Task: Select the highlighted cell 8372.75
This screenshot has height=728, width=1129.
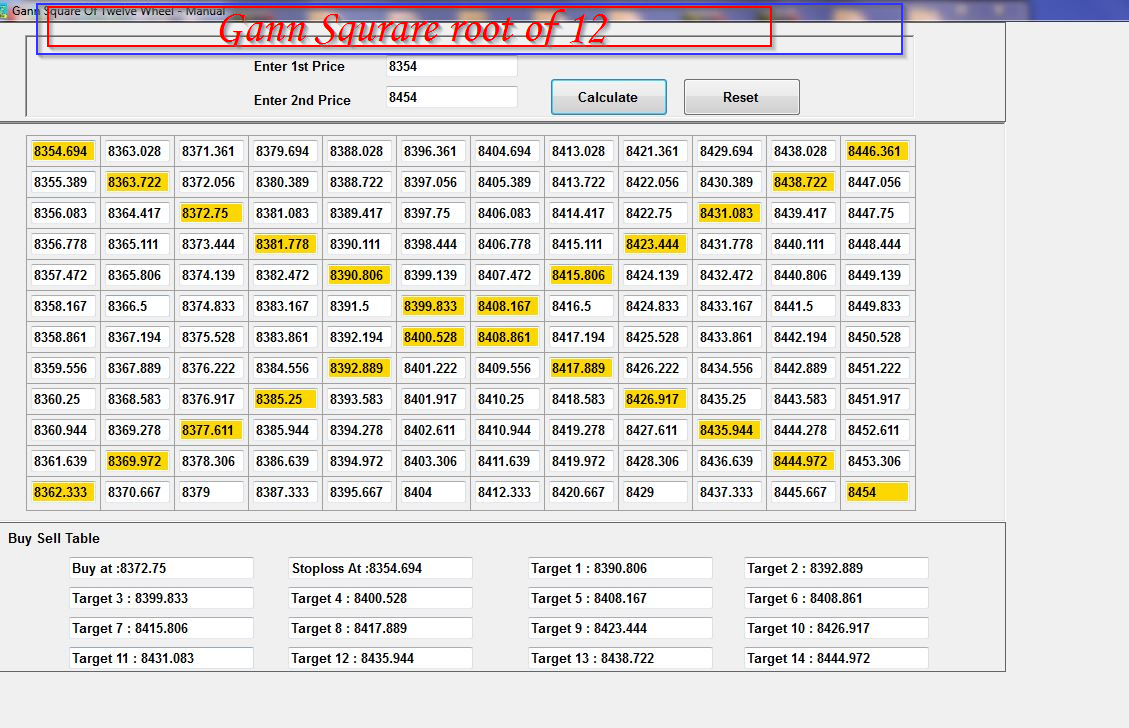Action: point(210,213)
